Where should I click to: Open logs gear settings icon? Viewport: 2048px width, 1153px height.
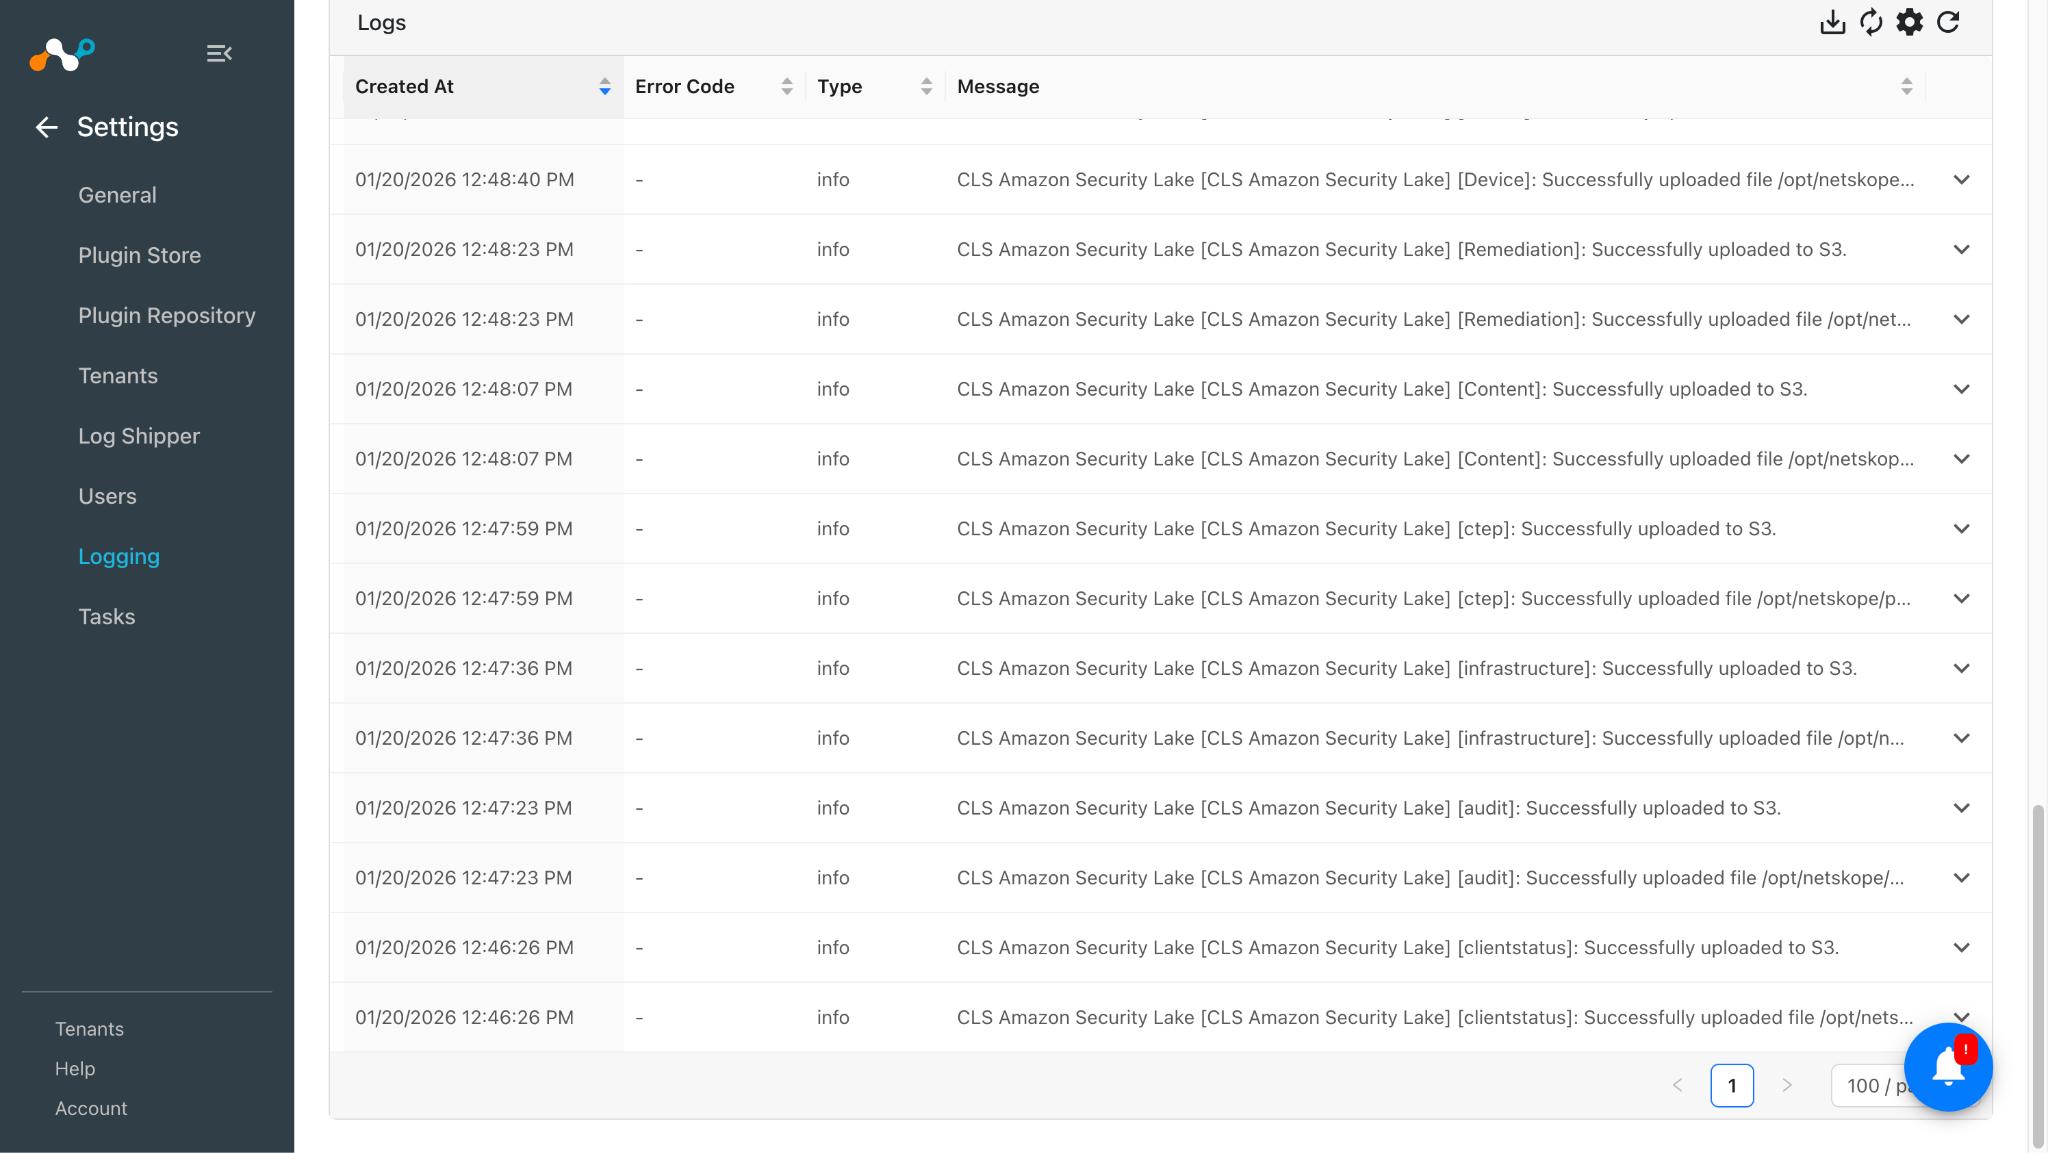coord(1909,22)
